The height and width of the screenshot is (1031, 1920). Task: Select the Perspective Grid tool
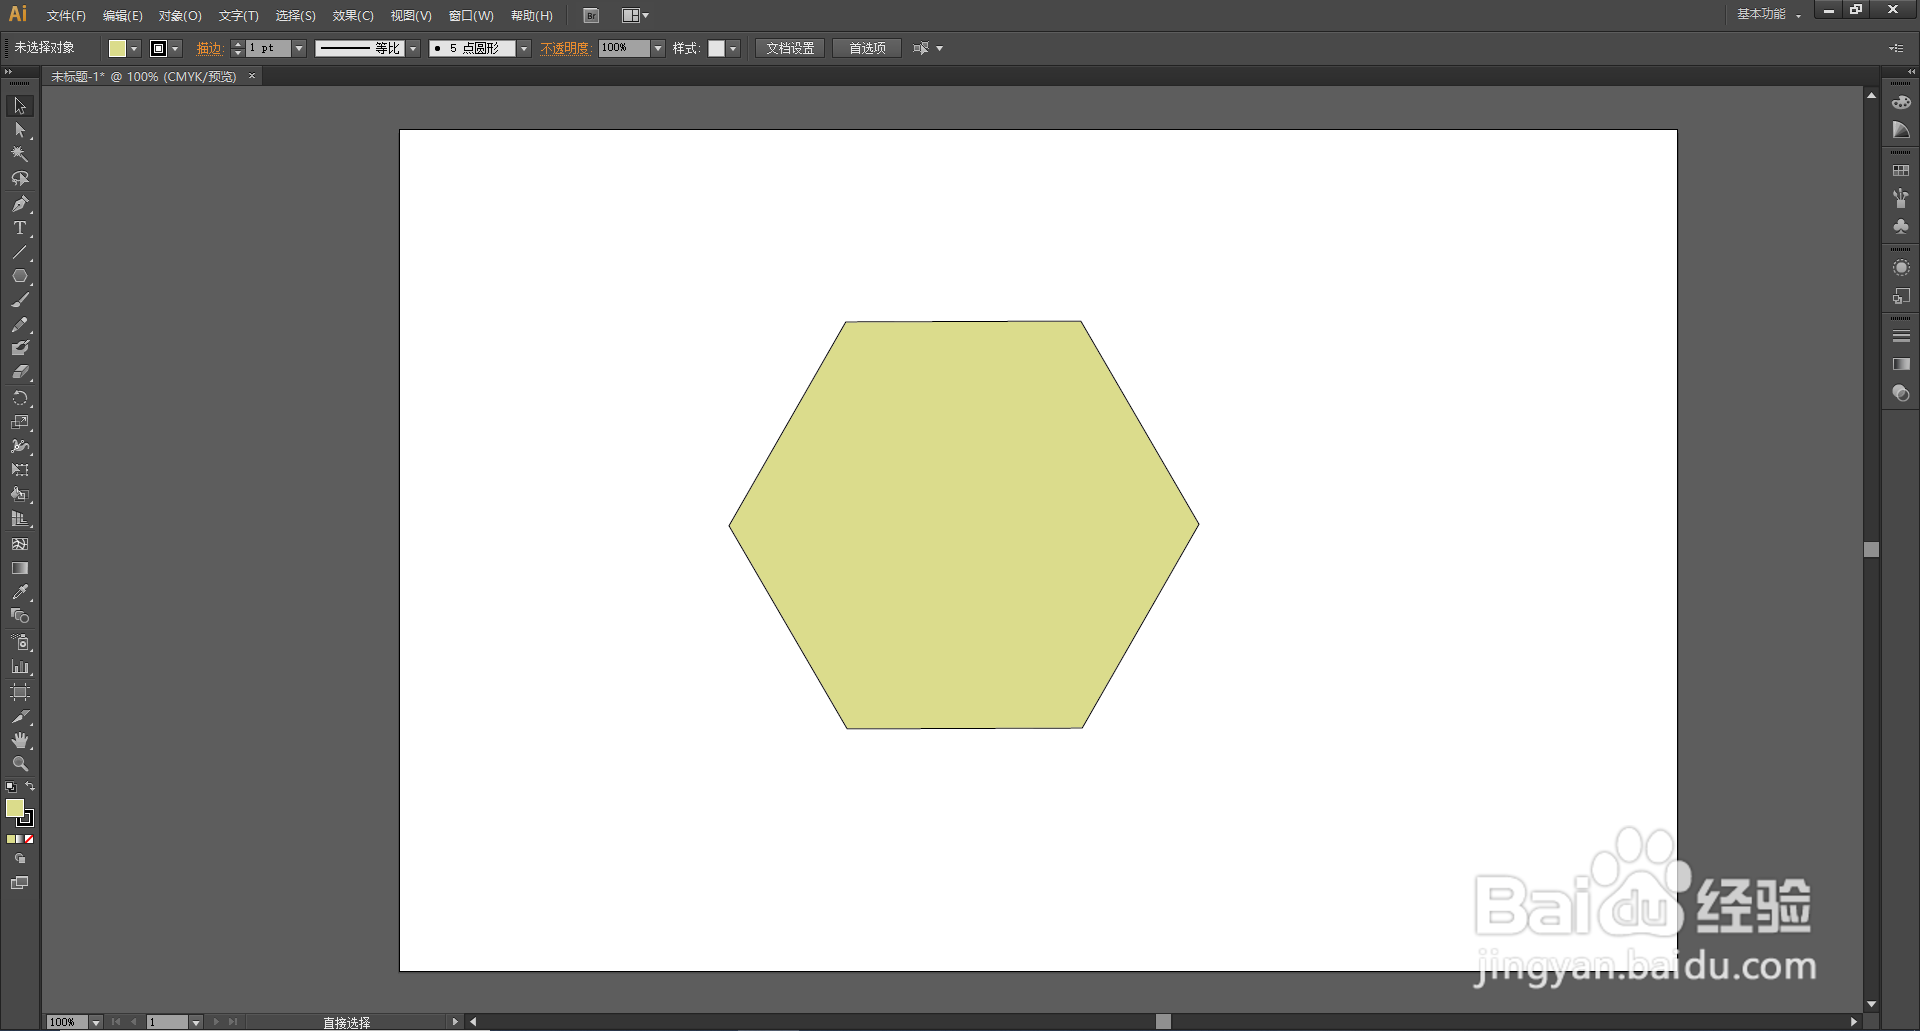tap(20, 519)
